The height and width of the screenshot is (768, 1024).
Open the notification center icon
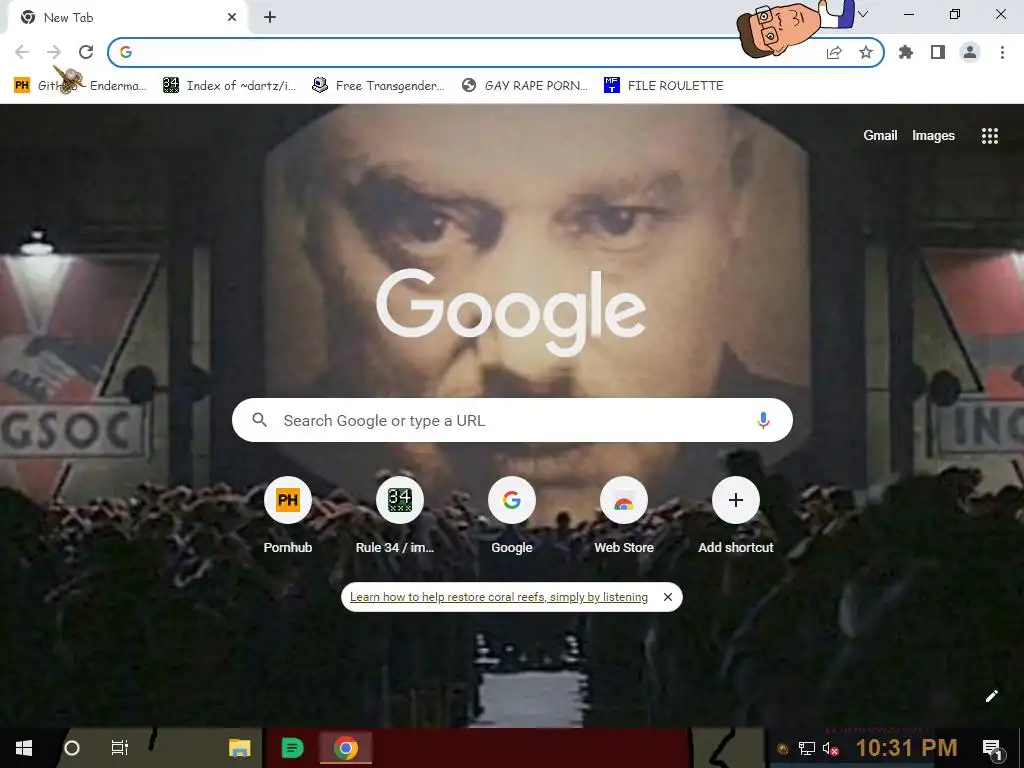click(992, 748)
